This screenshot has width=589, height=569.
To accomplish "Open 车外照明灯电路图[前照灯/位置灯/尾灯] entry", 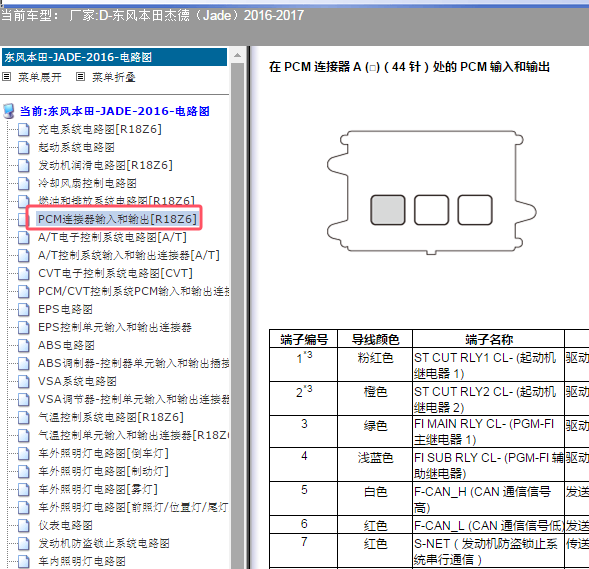I will pyautogui.click(x=133, y=507).
